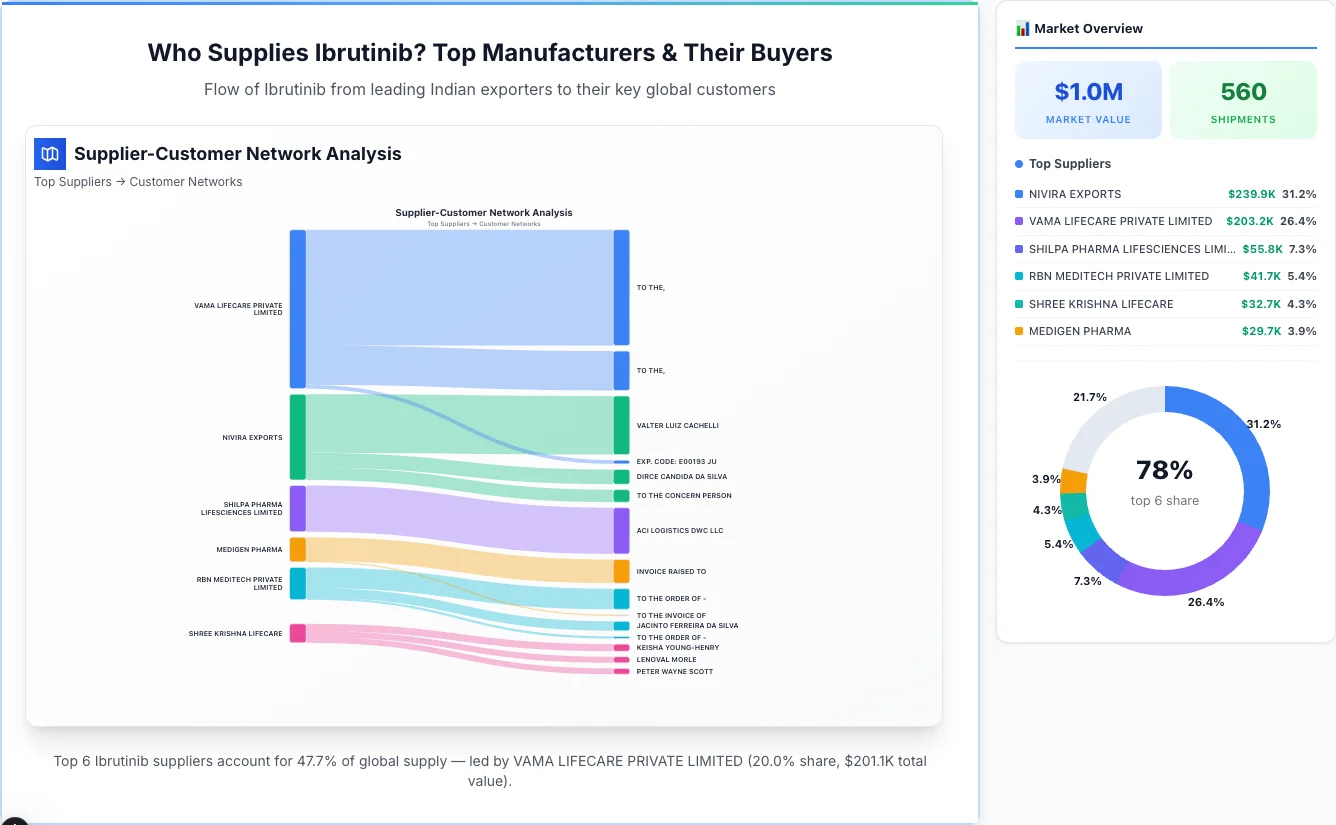Click the bar chart icon next to Market Overview
1336x825 pixels.
1020,29
